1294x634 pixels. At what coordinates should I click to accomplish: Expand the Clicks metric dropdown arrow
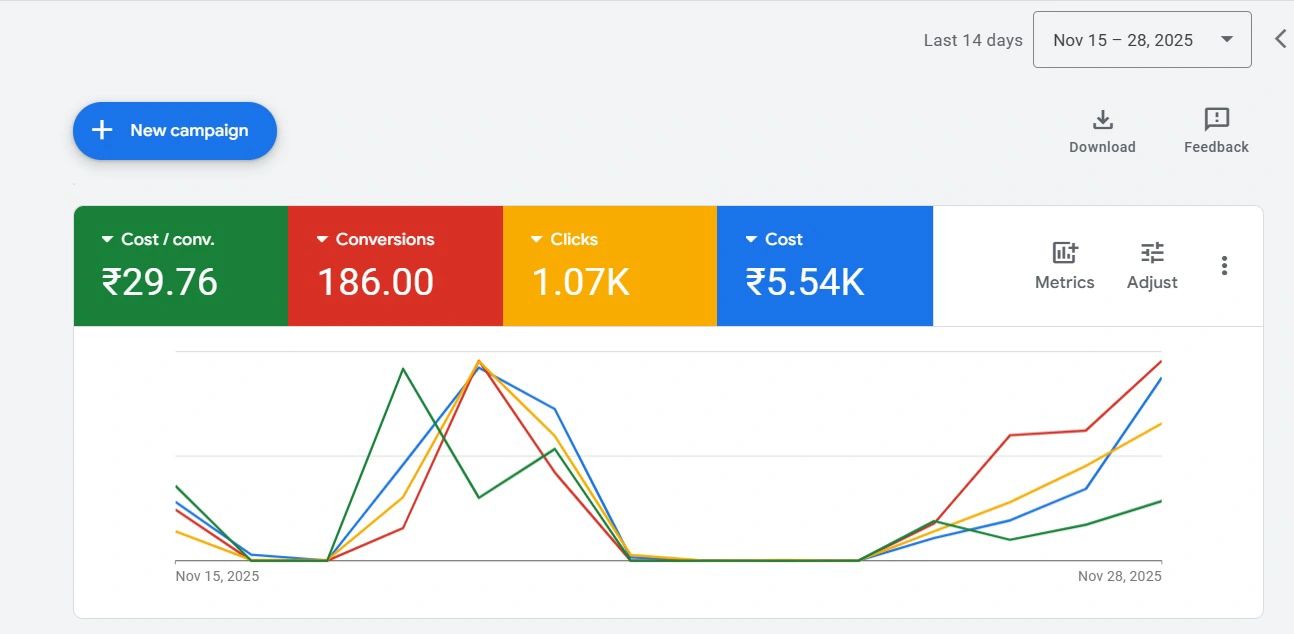[x=537, y=240]
